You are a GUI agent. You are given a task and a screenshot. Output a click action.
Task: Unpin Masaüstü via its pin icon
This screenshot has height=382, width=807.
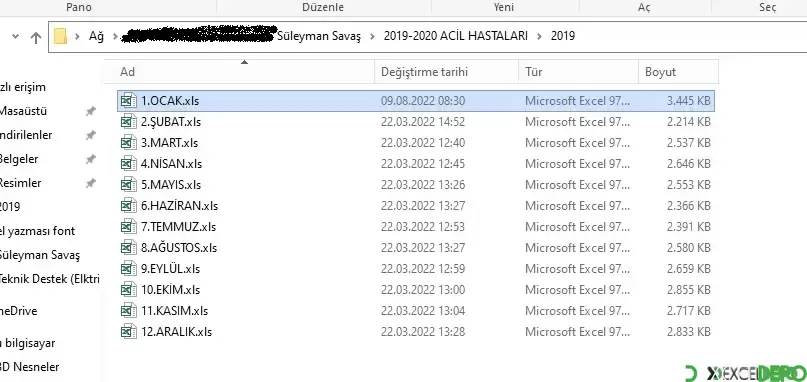[91, 111]
